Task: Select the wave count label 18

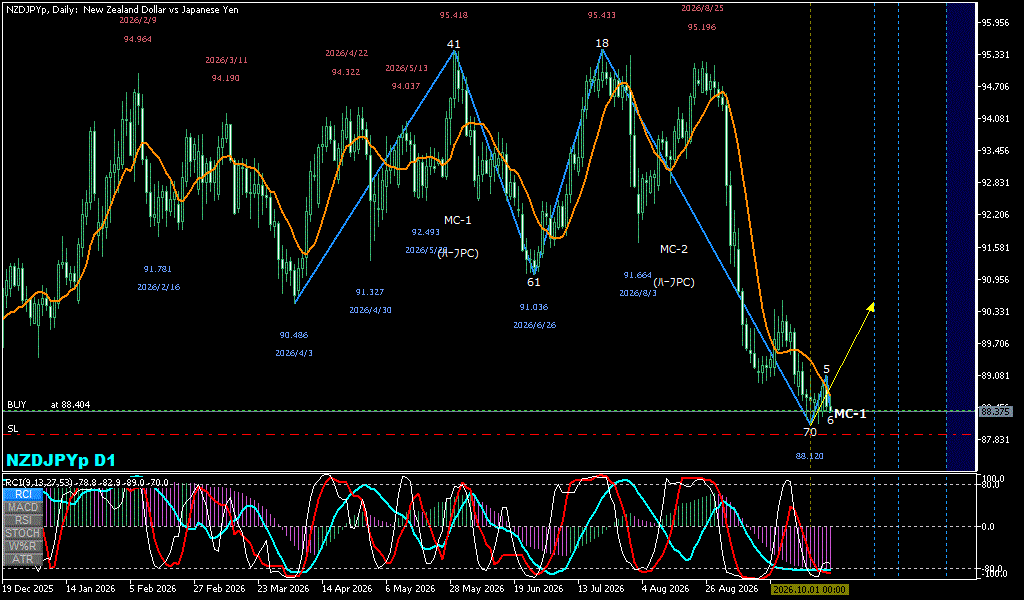Action: coord(601,43)
